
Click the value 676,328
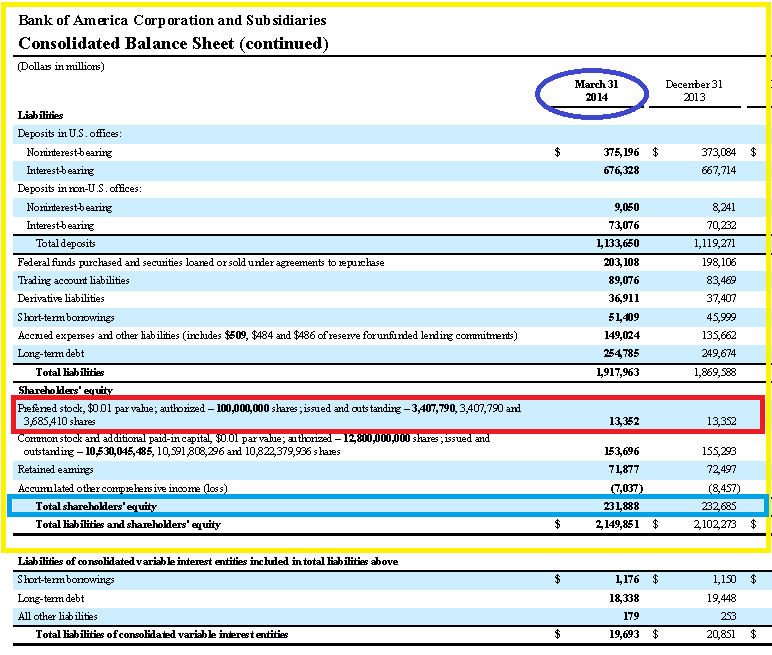(621, 170)
